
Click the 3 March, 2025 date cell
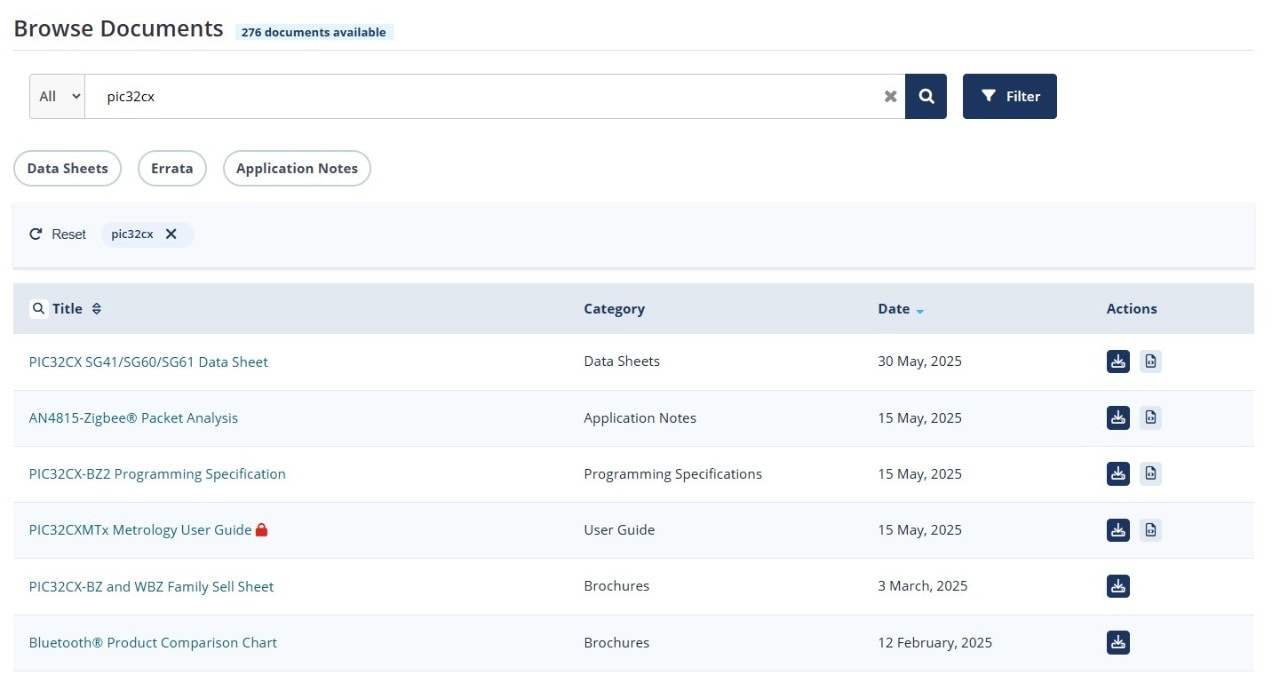pos(923,586)
